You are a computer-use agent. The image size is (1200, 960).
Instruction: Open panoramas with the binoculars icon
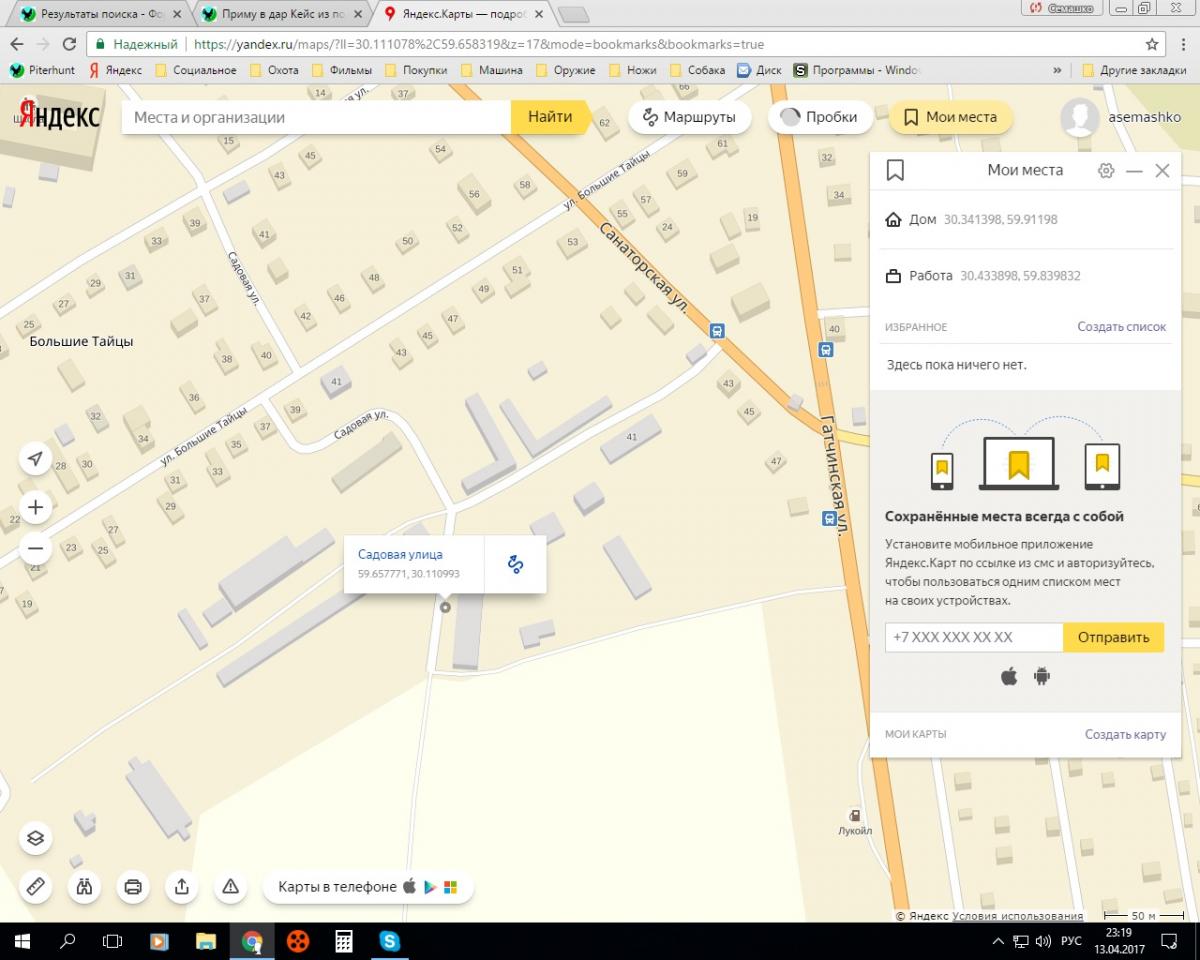pyautogui.click(x=84, y=886)
